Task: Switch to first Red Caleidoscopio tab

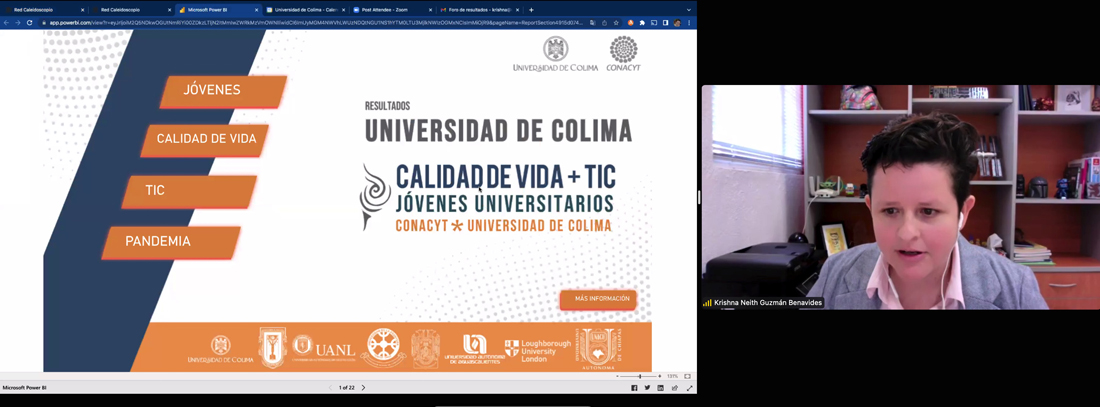Action: pyautogui.click(x=44, y=10)
